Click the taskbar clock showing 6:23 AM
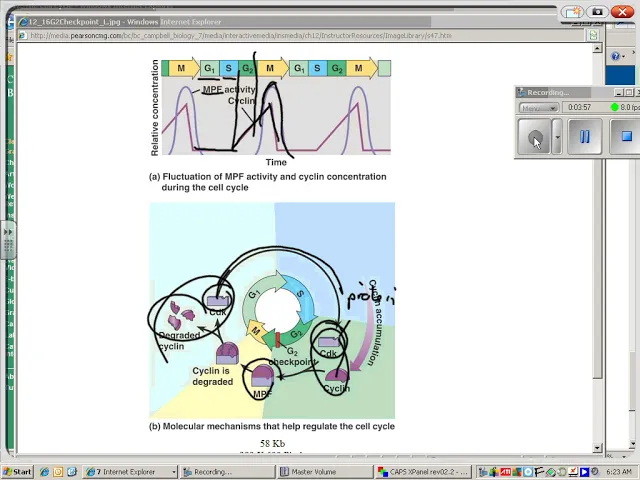This screenshot has height=480, width=640. [x=619, y=472]
